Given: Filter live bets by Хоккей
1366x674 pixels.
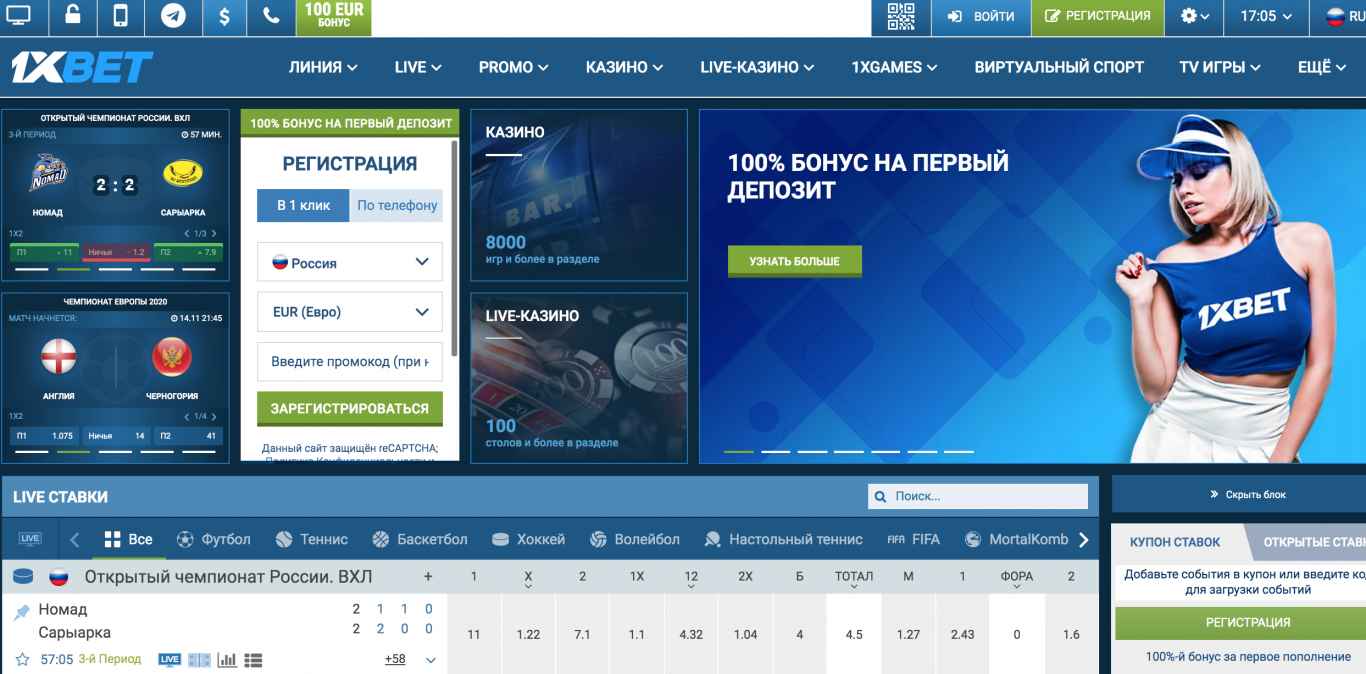Looking at the screenshot, I should click(529, 539).
